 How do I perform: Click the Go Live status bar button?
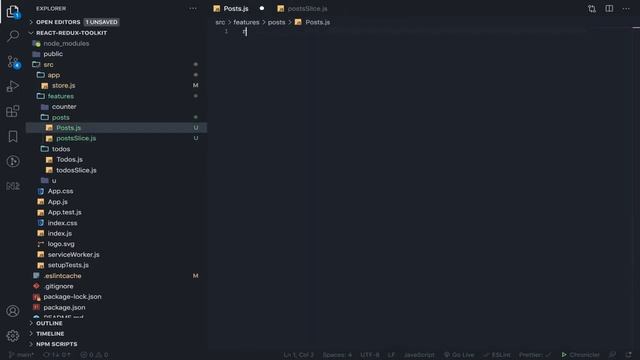click(x=459, y=355)
